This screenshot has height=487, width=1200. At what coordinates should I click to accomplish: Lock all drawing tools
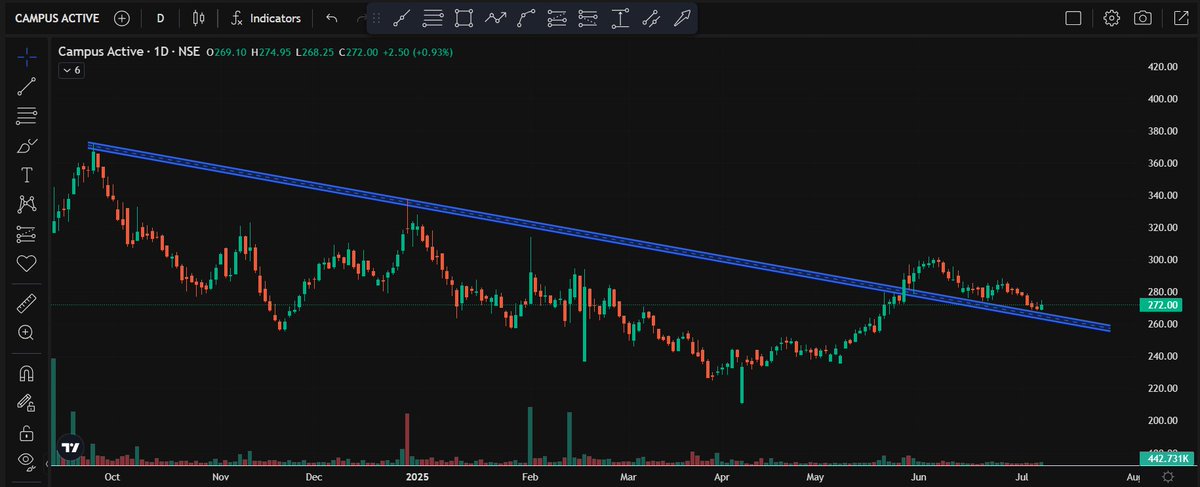(x=27, y=433)
